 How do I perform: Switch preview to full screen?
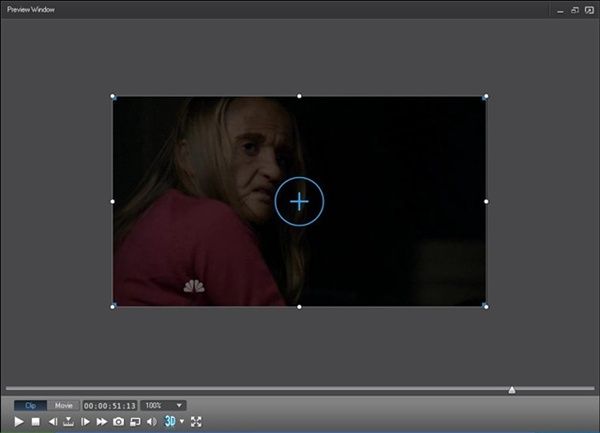[x=196, y=422]
